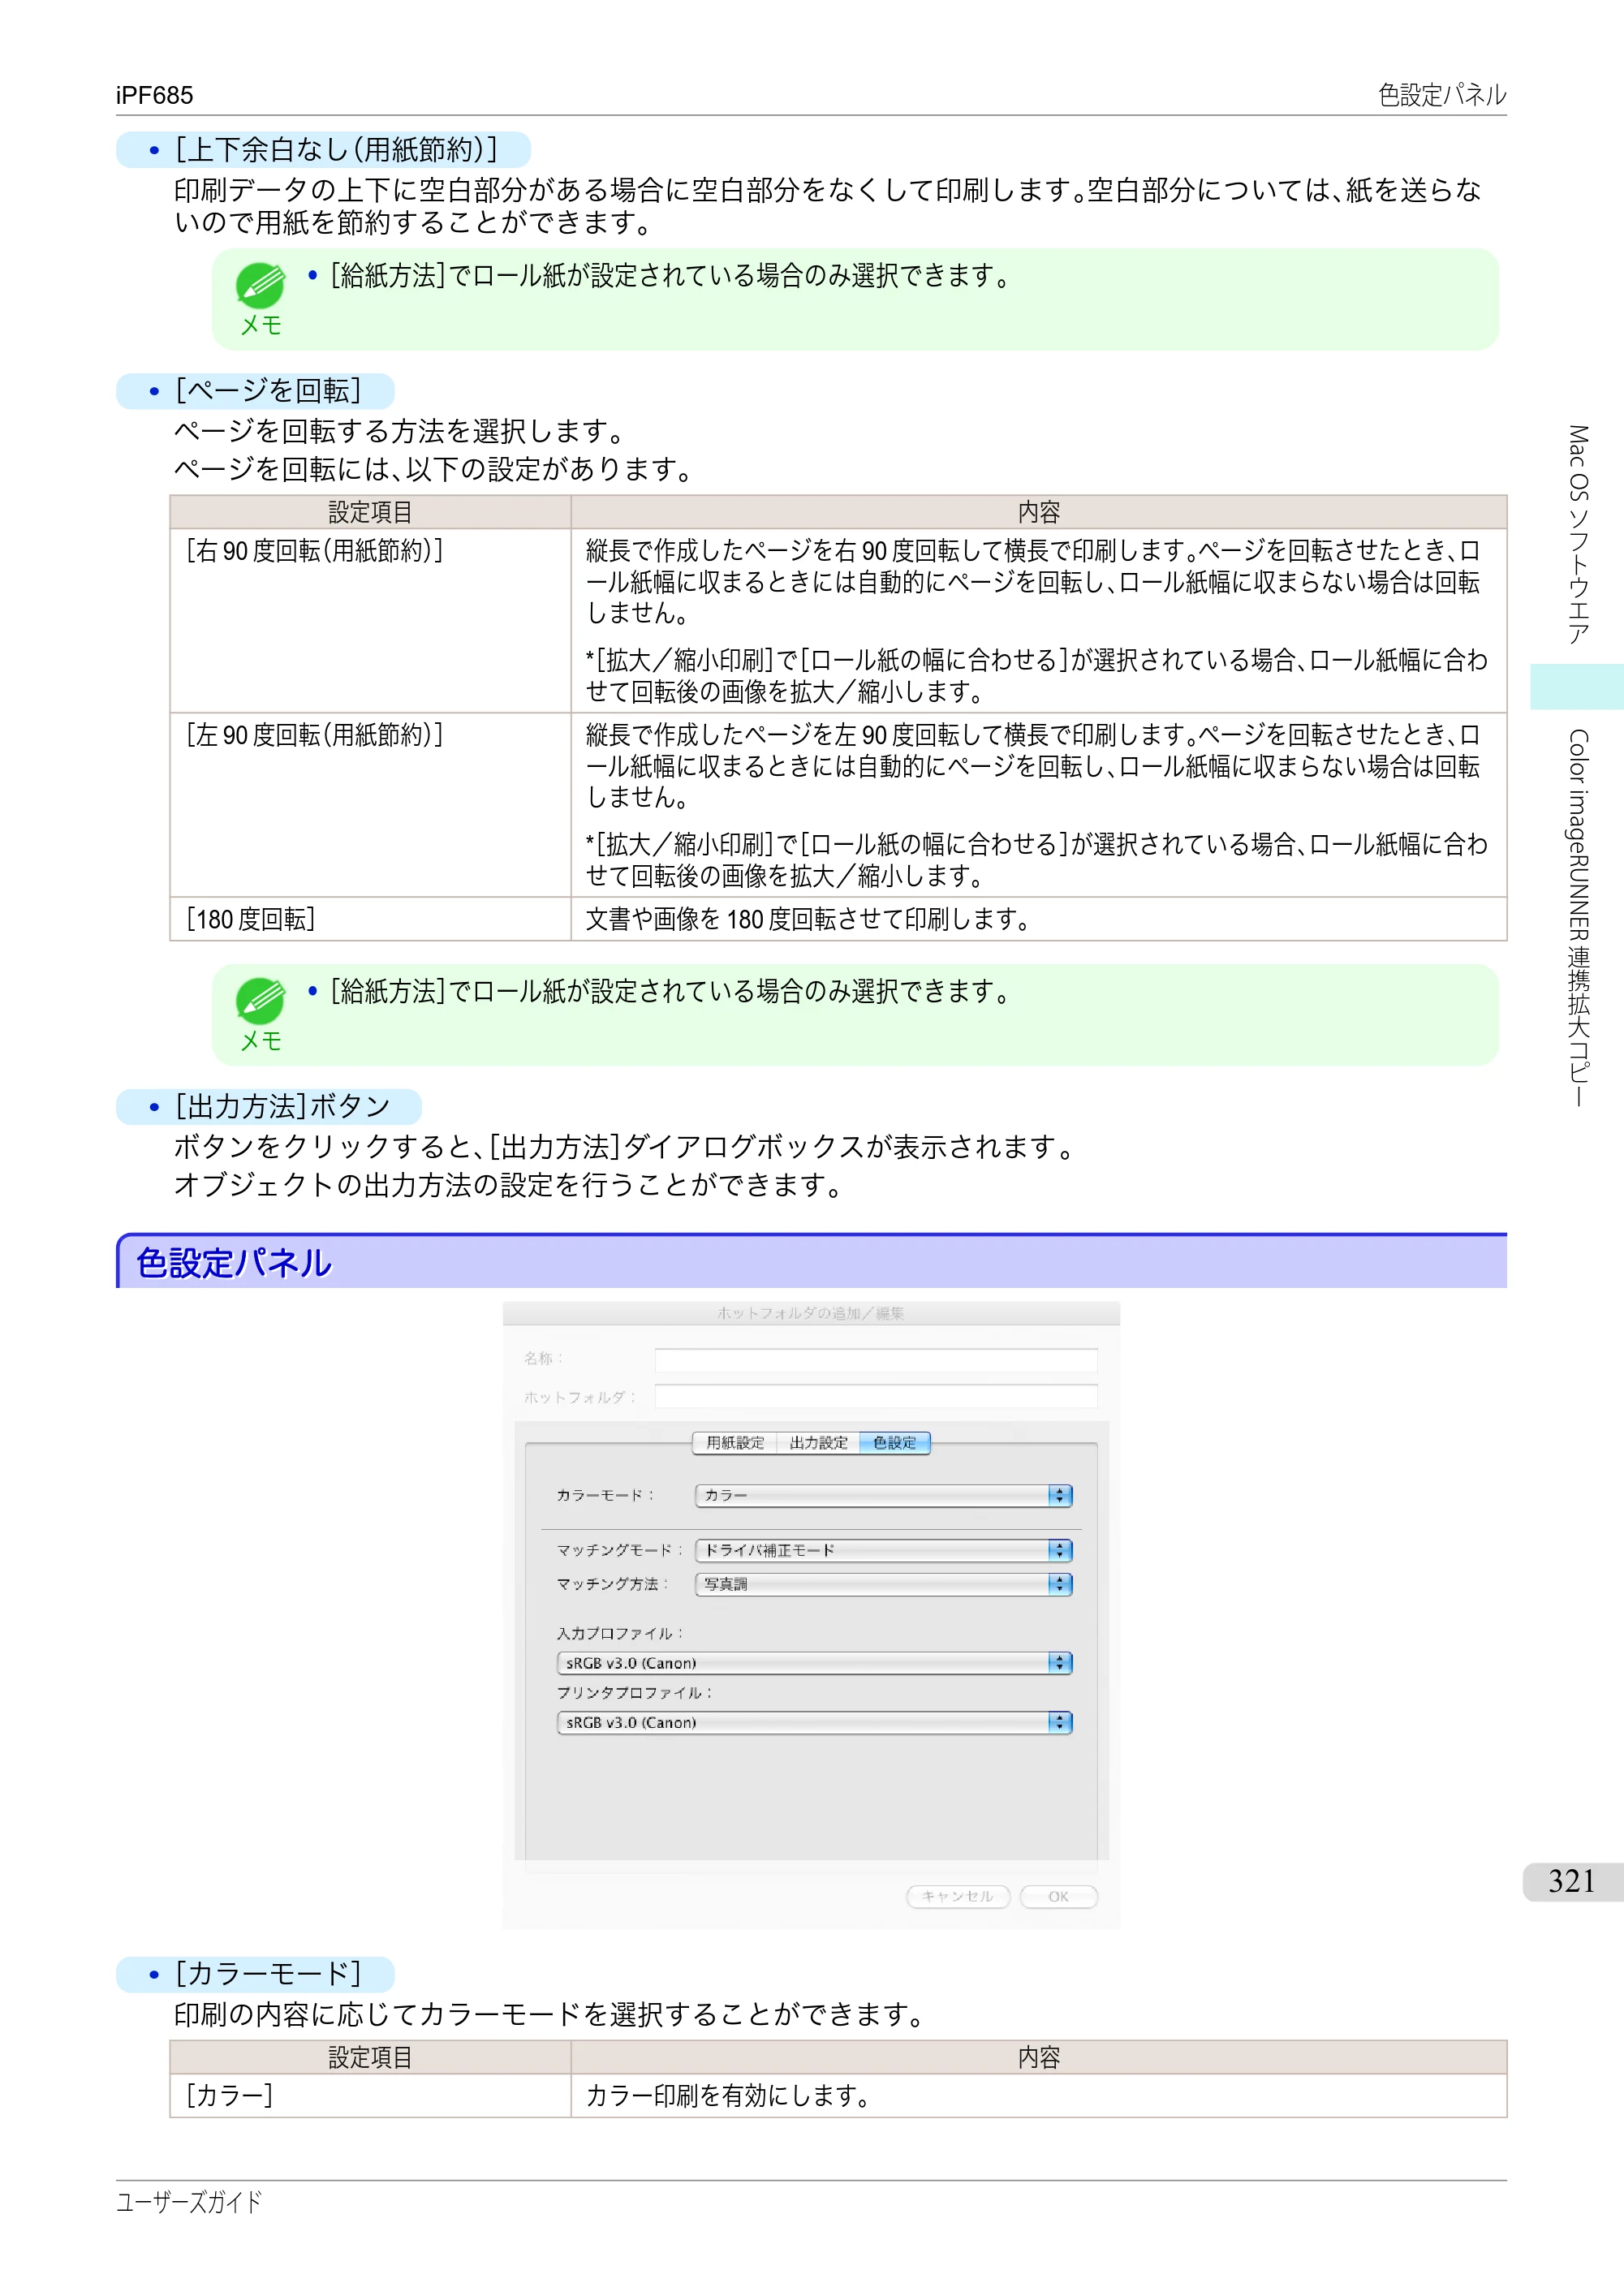Click the ユーザーズガイド footer text
1624x2296 pixels.
click(189, 2201)
